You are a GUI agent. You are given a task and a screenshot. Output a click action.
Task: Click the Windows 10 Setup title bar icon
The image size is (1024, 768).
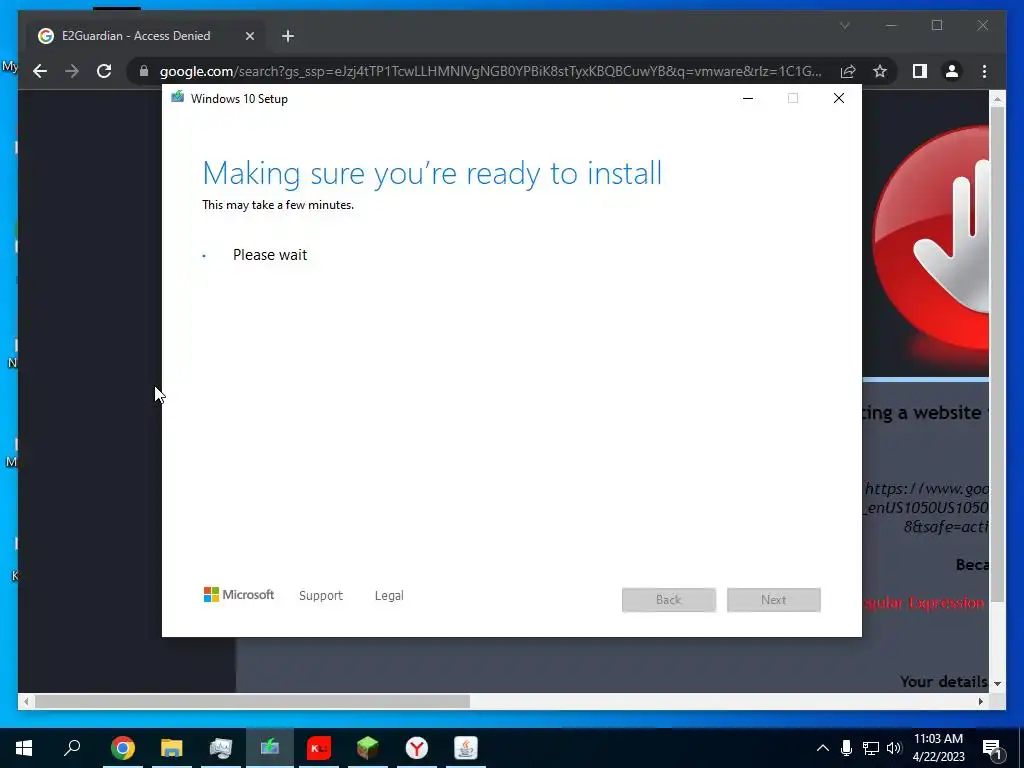[x=177, y=98]
